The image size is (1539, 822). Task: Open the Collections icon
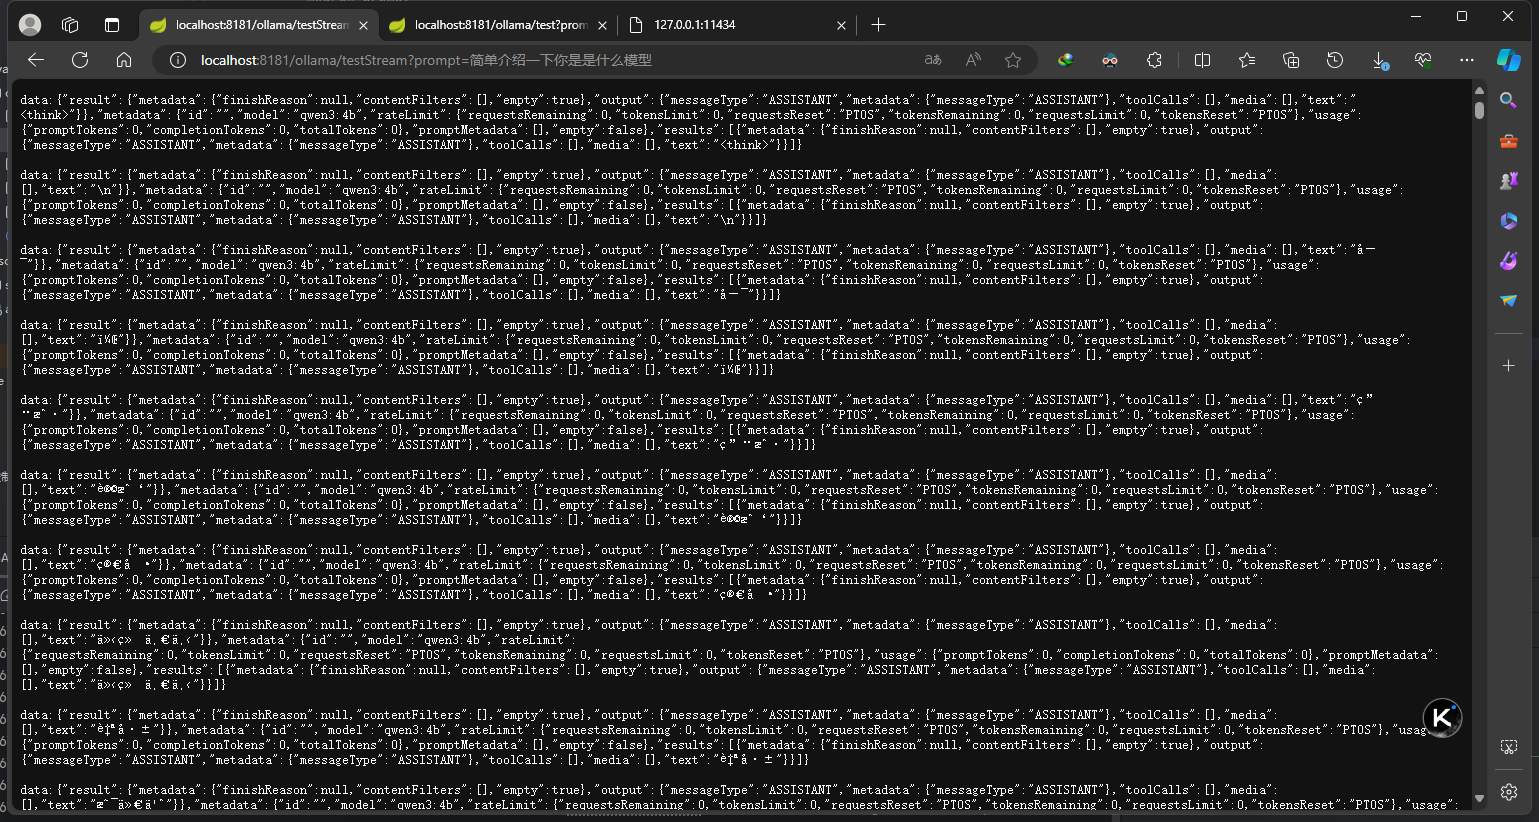tap(1291, 60)
